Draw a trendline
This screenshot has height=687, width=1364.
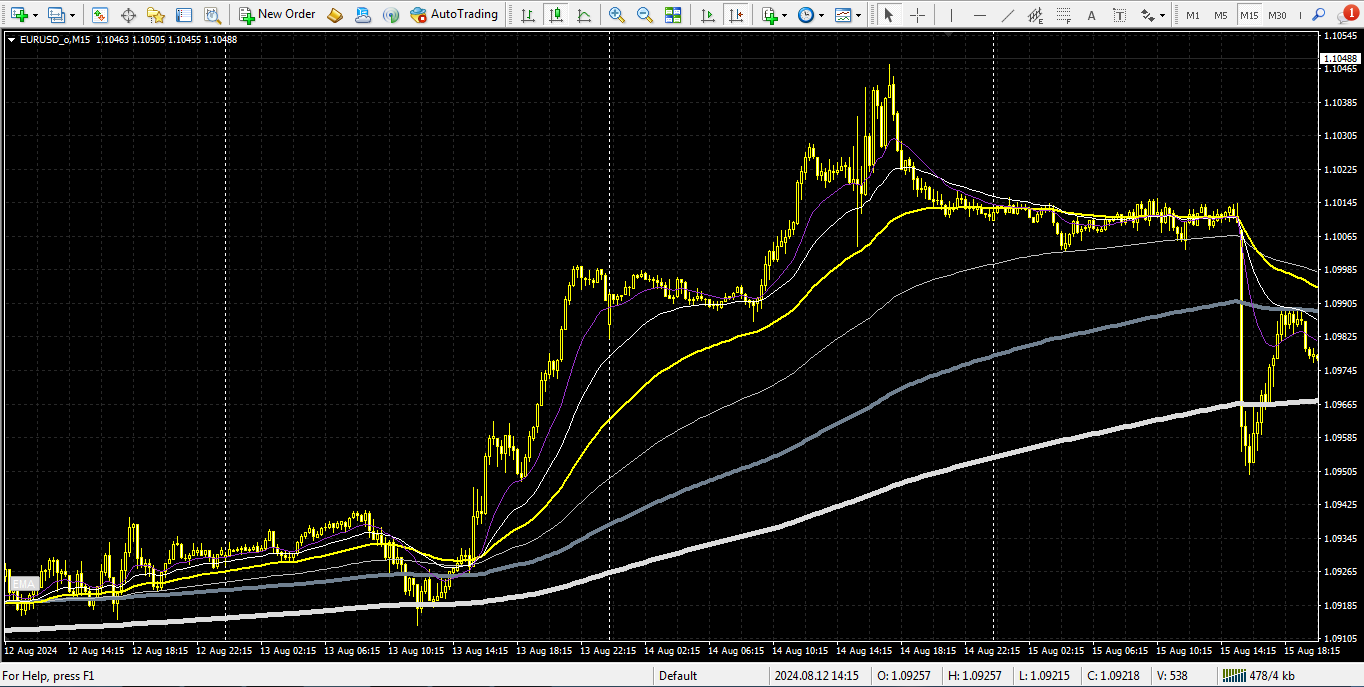(x=1007, y=15)
